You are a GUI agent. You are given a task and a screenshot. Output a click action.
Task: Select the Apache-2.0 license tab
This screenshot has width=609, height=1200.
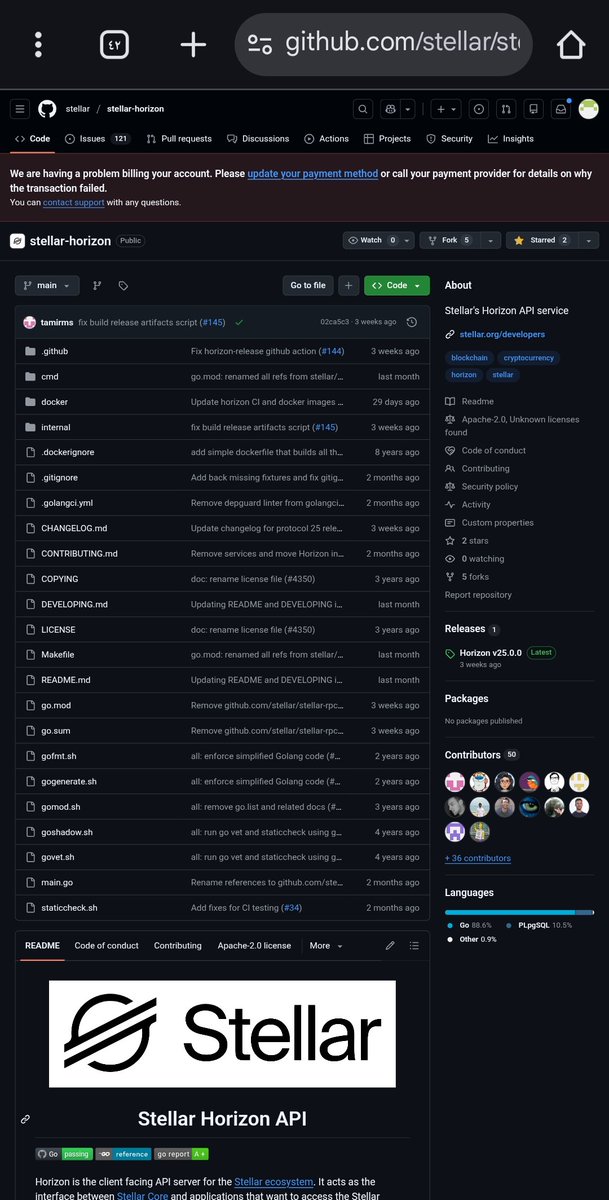pyautogui.click(x=254, y=945)
